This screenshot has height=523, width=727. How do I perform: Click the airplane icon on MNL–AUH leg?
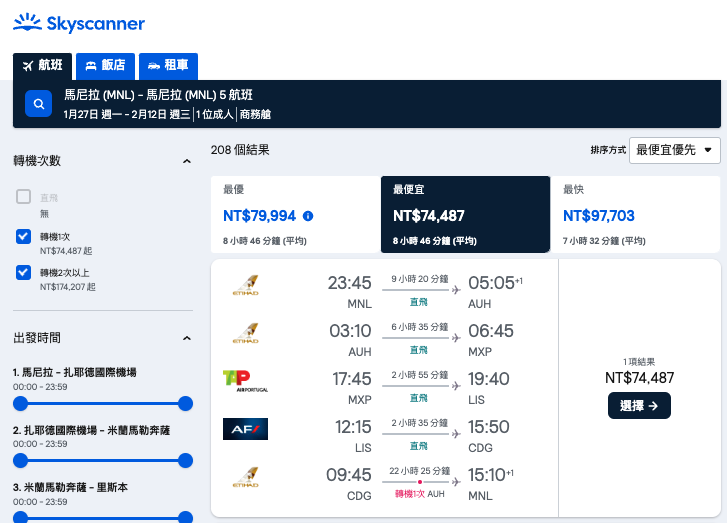[456, 290]
